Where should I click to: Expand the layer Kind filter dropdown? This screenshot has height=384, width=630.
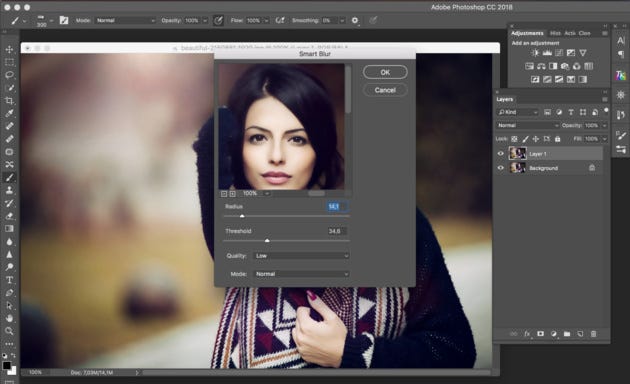point(518,112)
